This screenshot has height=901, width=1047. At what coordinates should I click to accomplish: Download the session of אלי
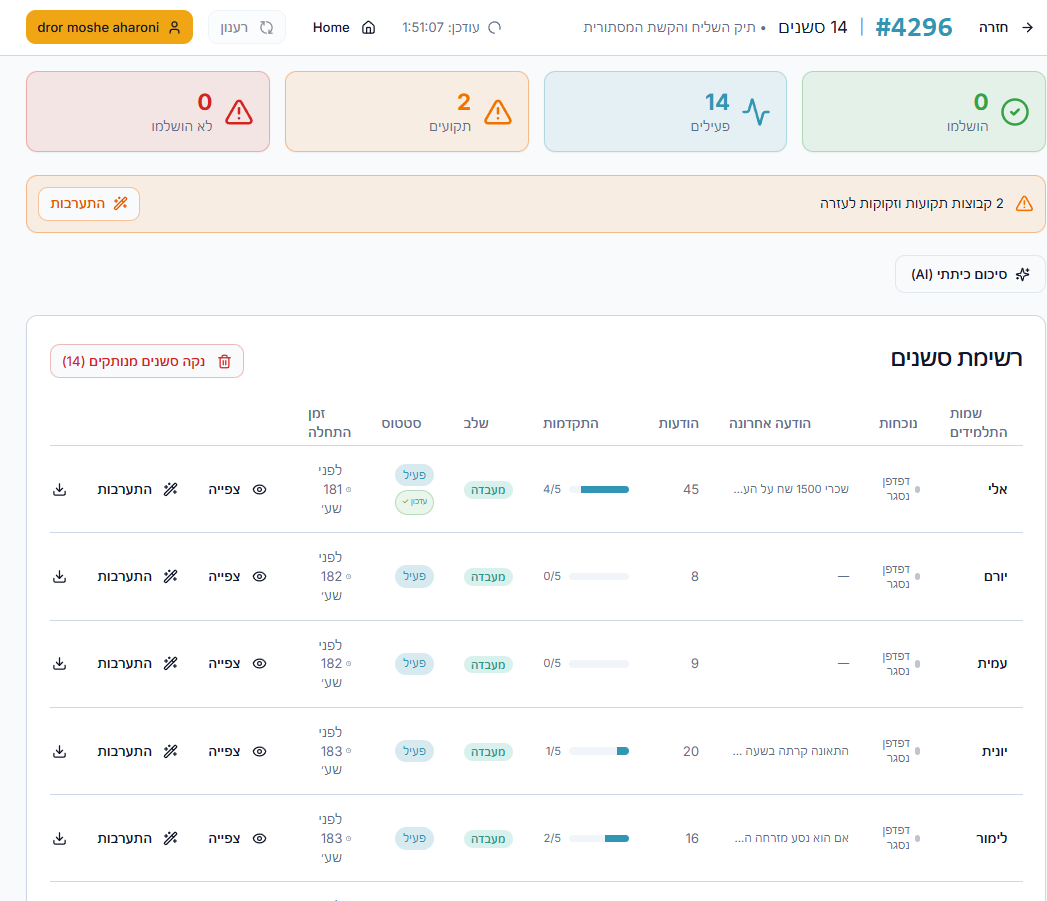pos(59,490)
